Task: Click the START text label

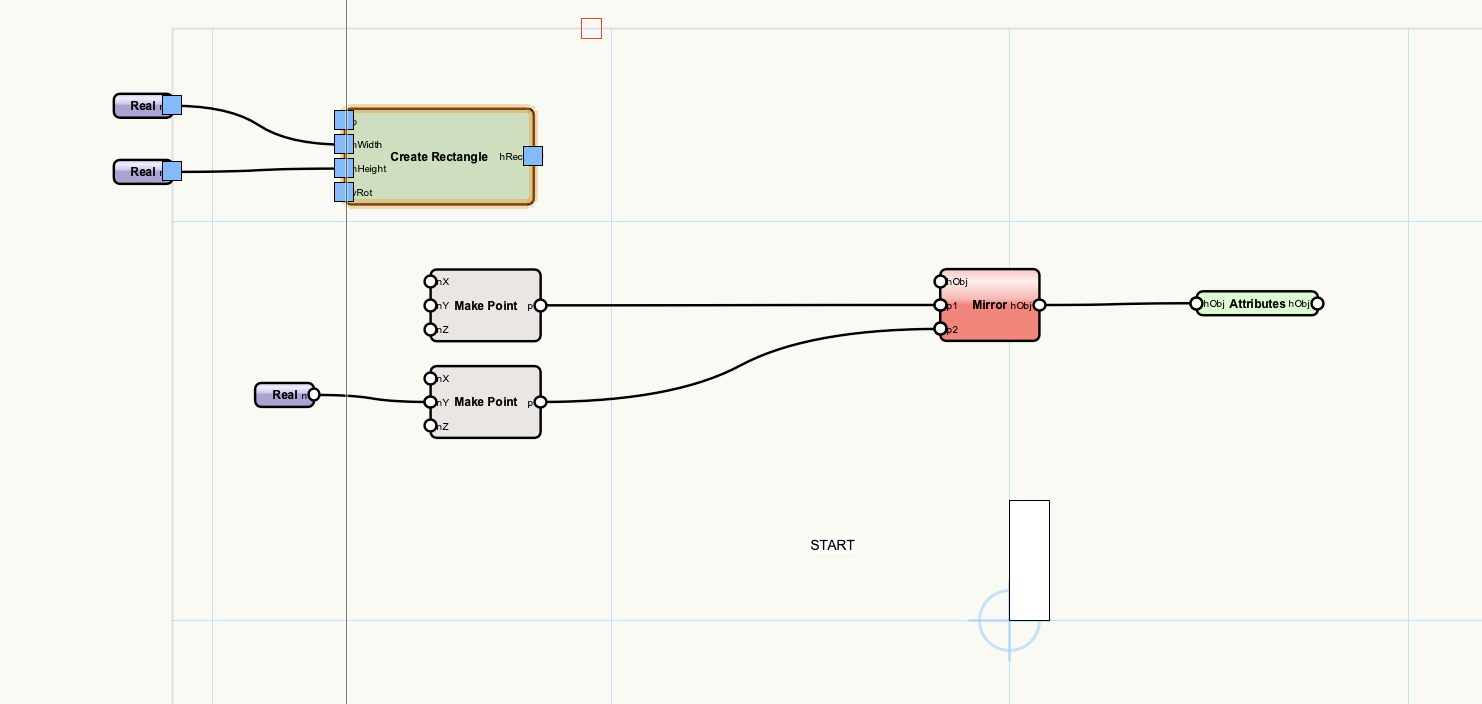Action: coord(832,546)
